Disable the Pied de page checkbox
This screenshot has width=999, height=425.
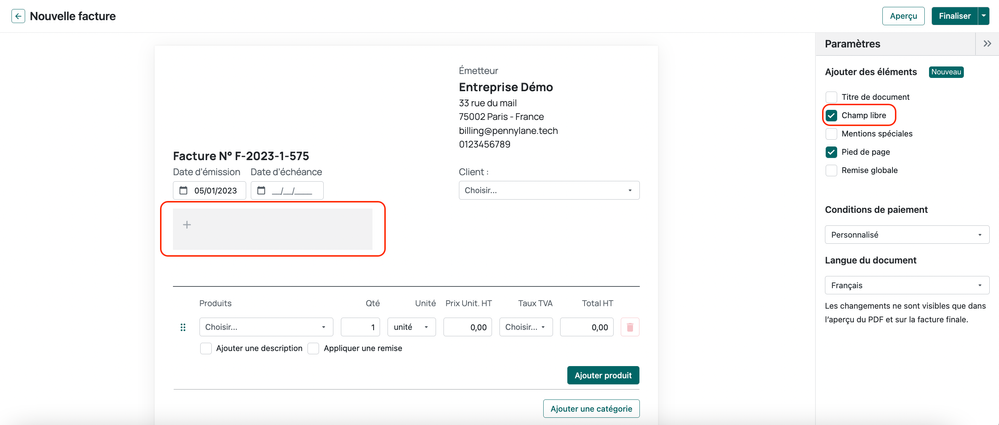831,152
